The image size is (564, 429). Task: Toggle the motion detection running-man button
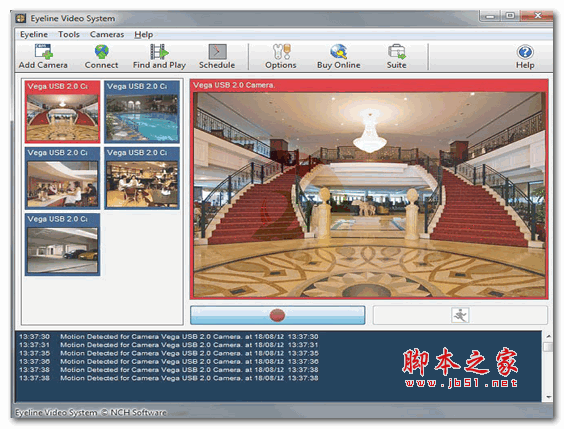tap(460, 315)
